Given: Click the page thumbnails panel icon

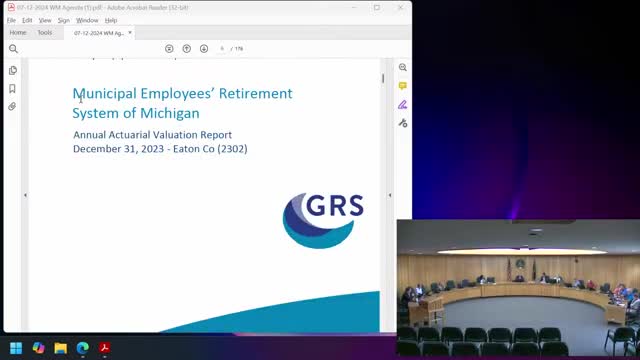Looking at the screenshot, I should (x=13, y=70).
